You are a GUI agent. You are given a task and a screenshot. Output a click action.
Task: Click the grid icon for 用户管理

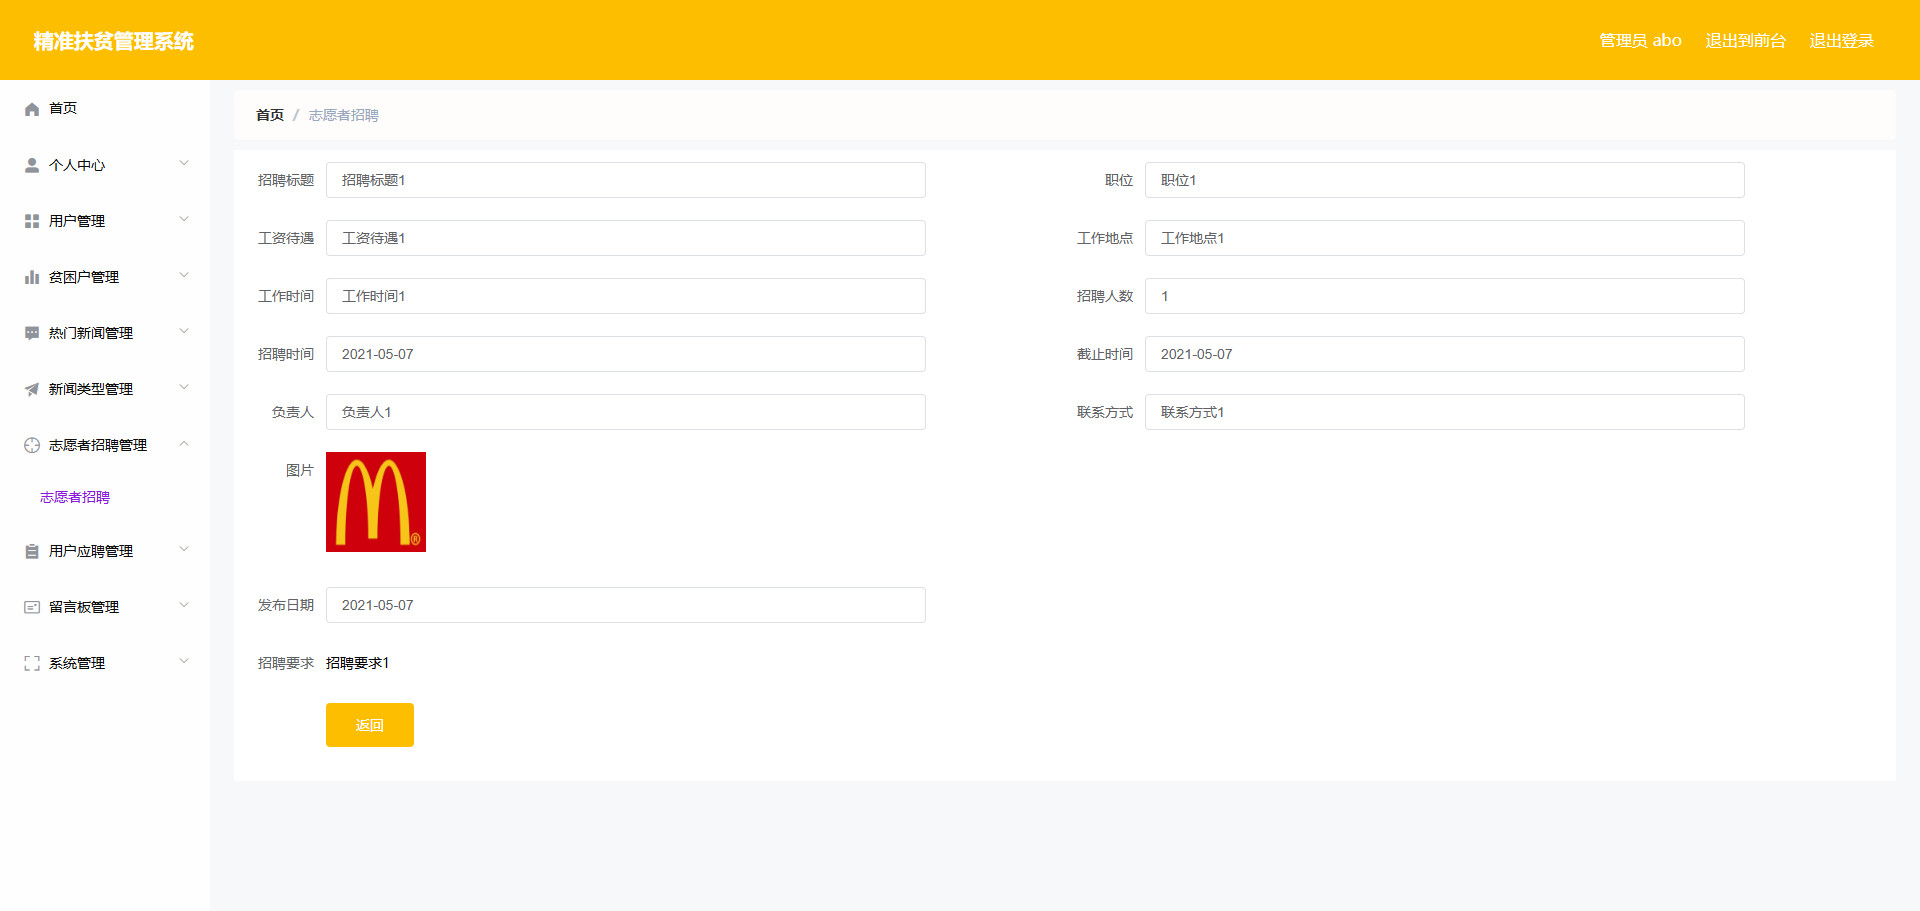click(32, 221)
